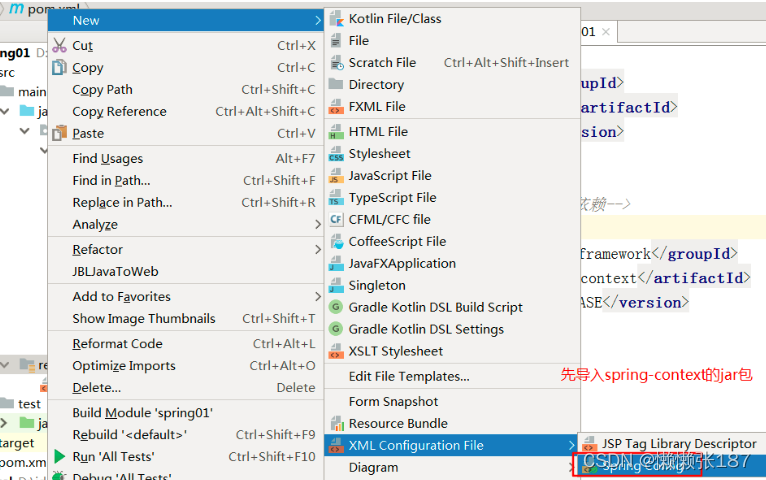Click the File document icon
766x480 pixels.
(336, 41)
